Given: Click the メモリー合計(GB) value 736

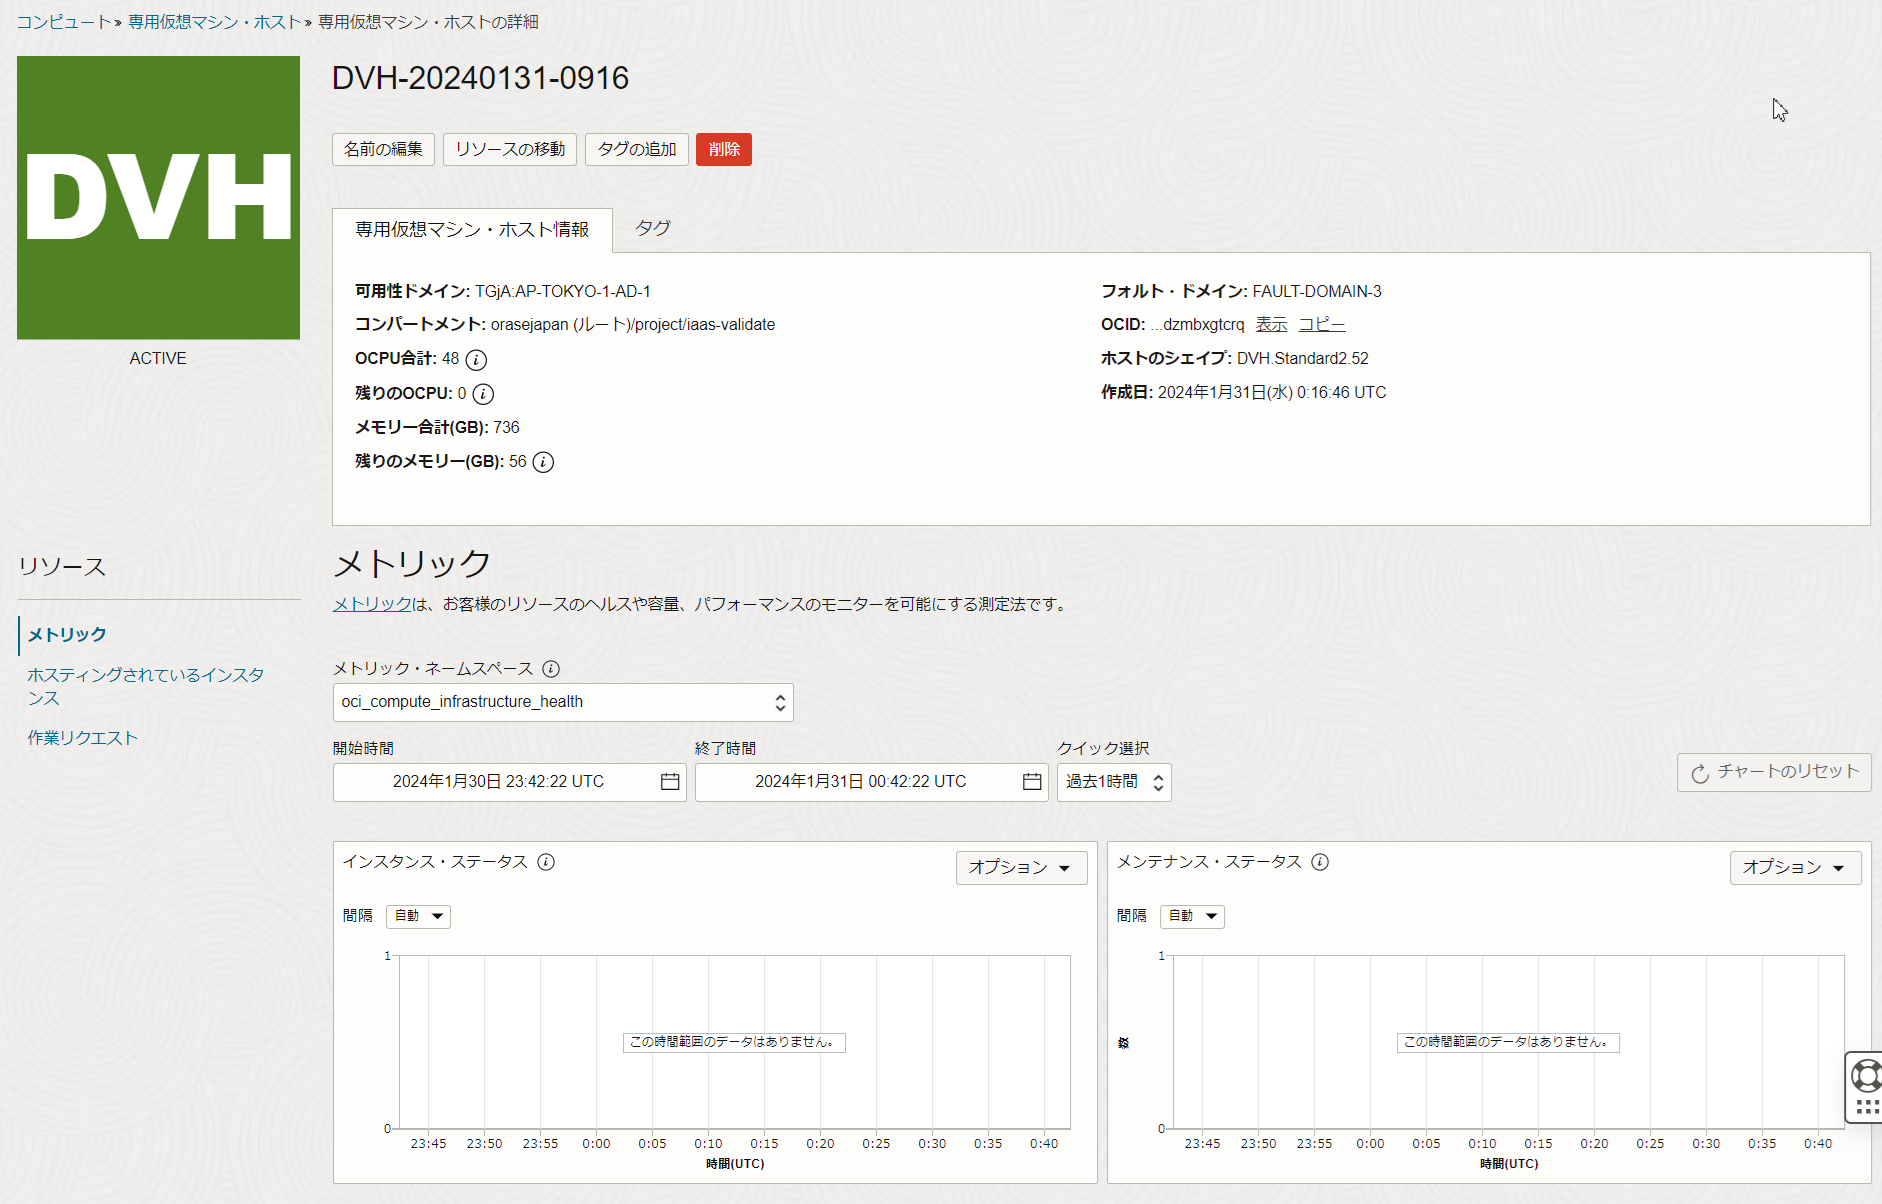Looking at the screenshot, I should point(506,427).
